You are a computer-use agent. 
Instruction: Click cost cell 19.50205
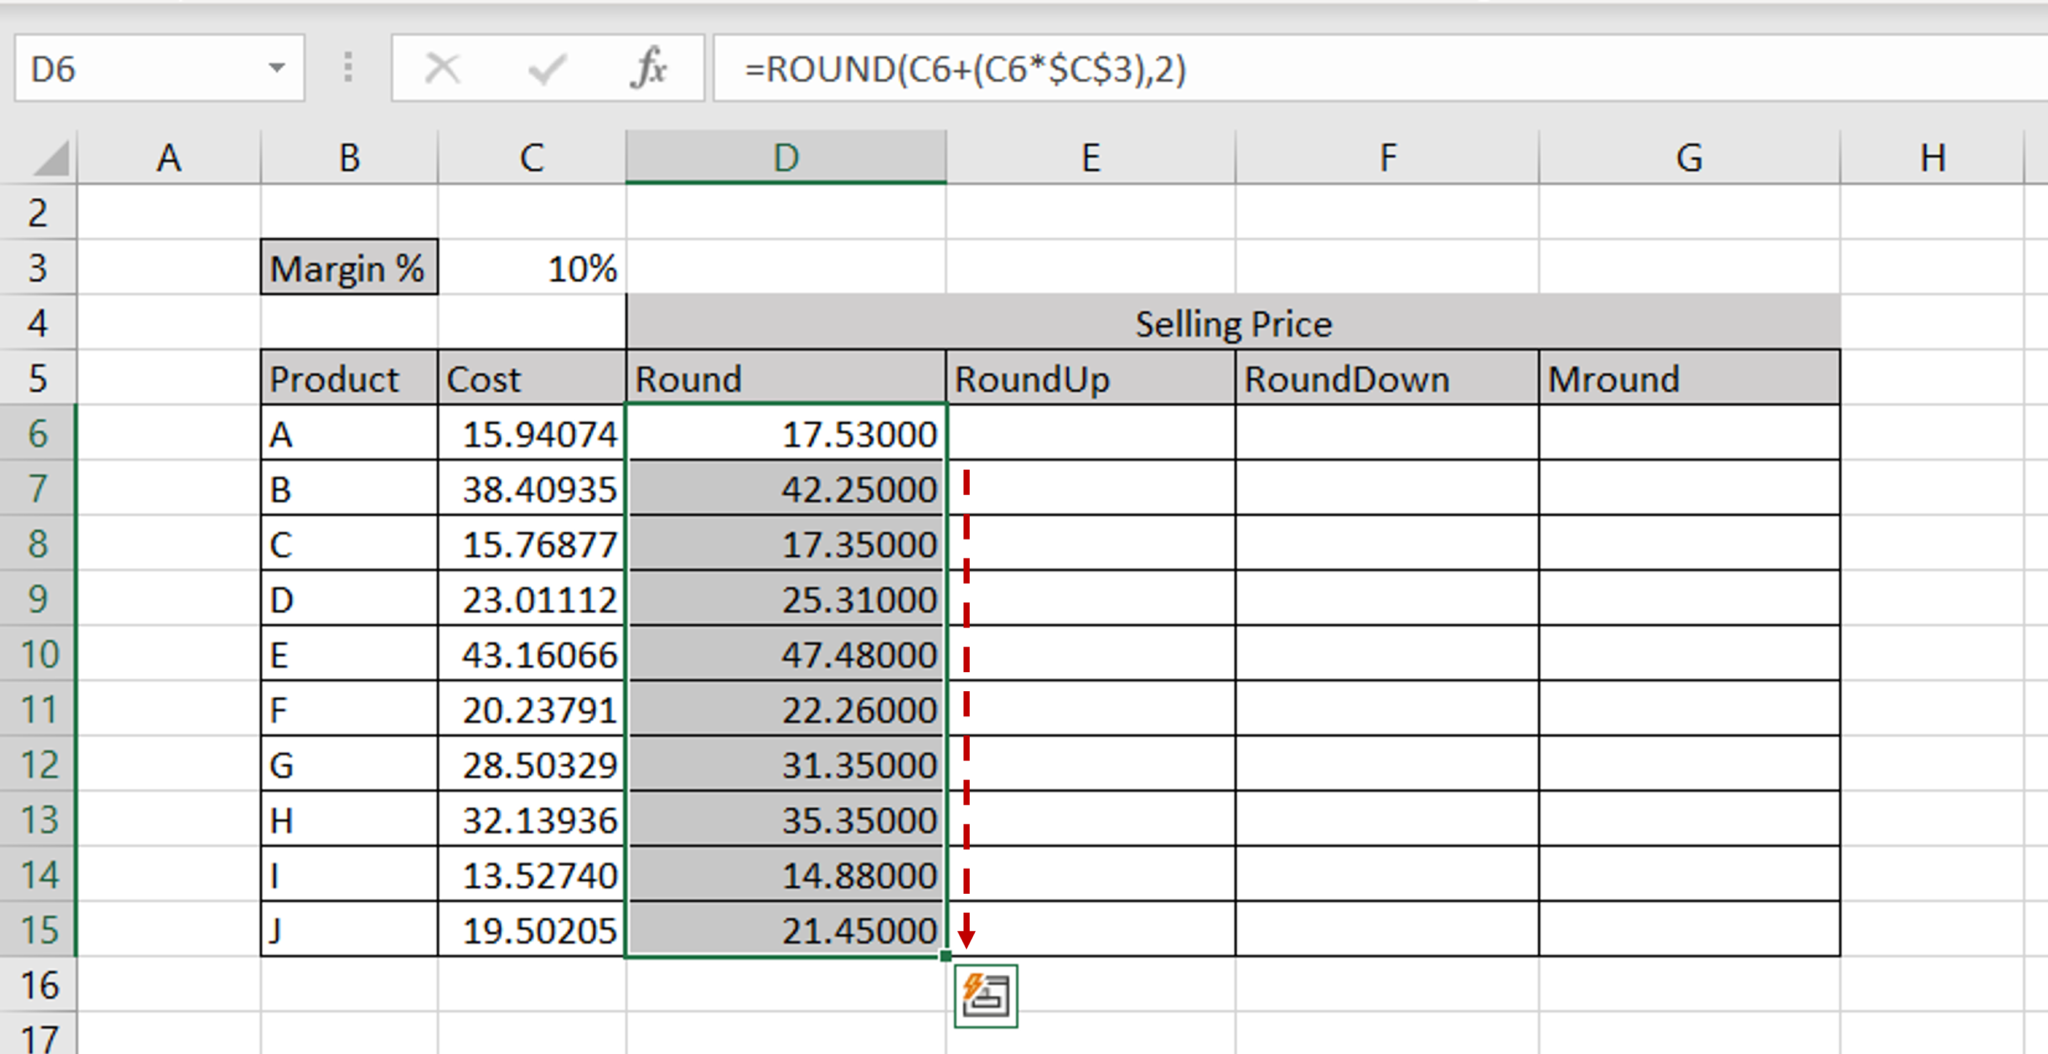pos(532,930)
